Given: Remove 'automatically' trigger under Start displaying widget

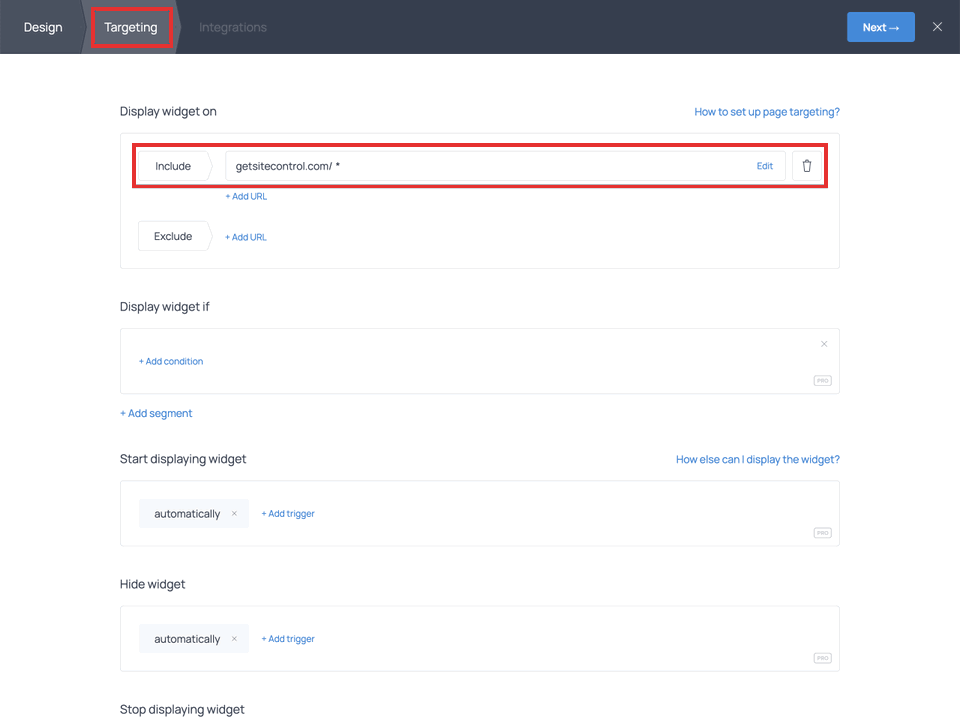Looking at the screenshot, I should point(234,514).
